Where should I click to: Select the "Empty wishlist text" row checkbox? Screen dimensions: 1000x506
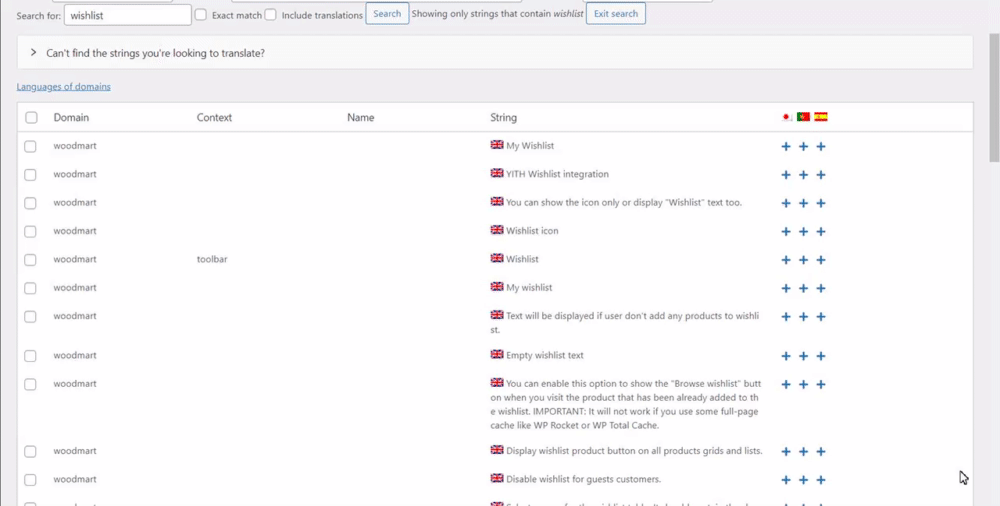click(30, 355)
